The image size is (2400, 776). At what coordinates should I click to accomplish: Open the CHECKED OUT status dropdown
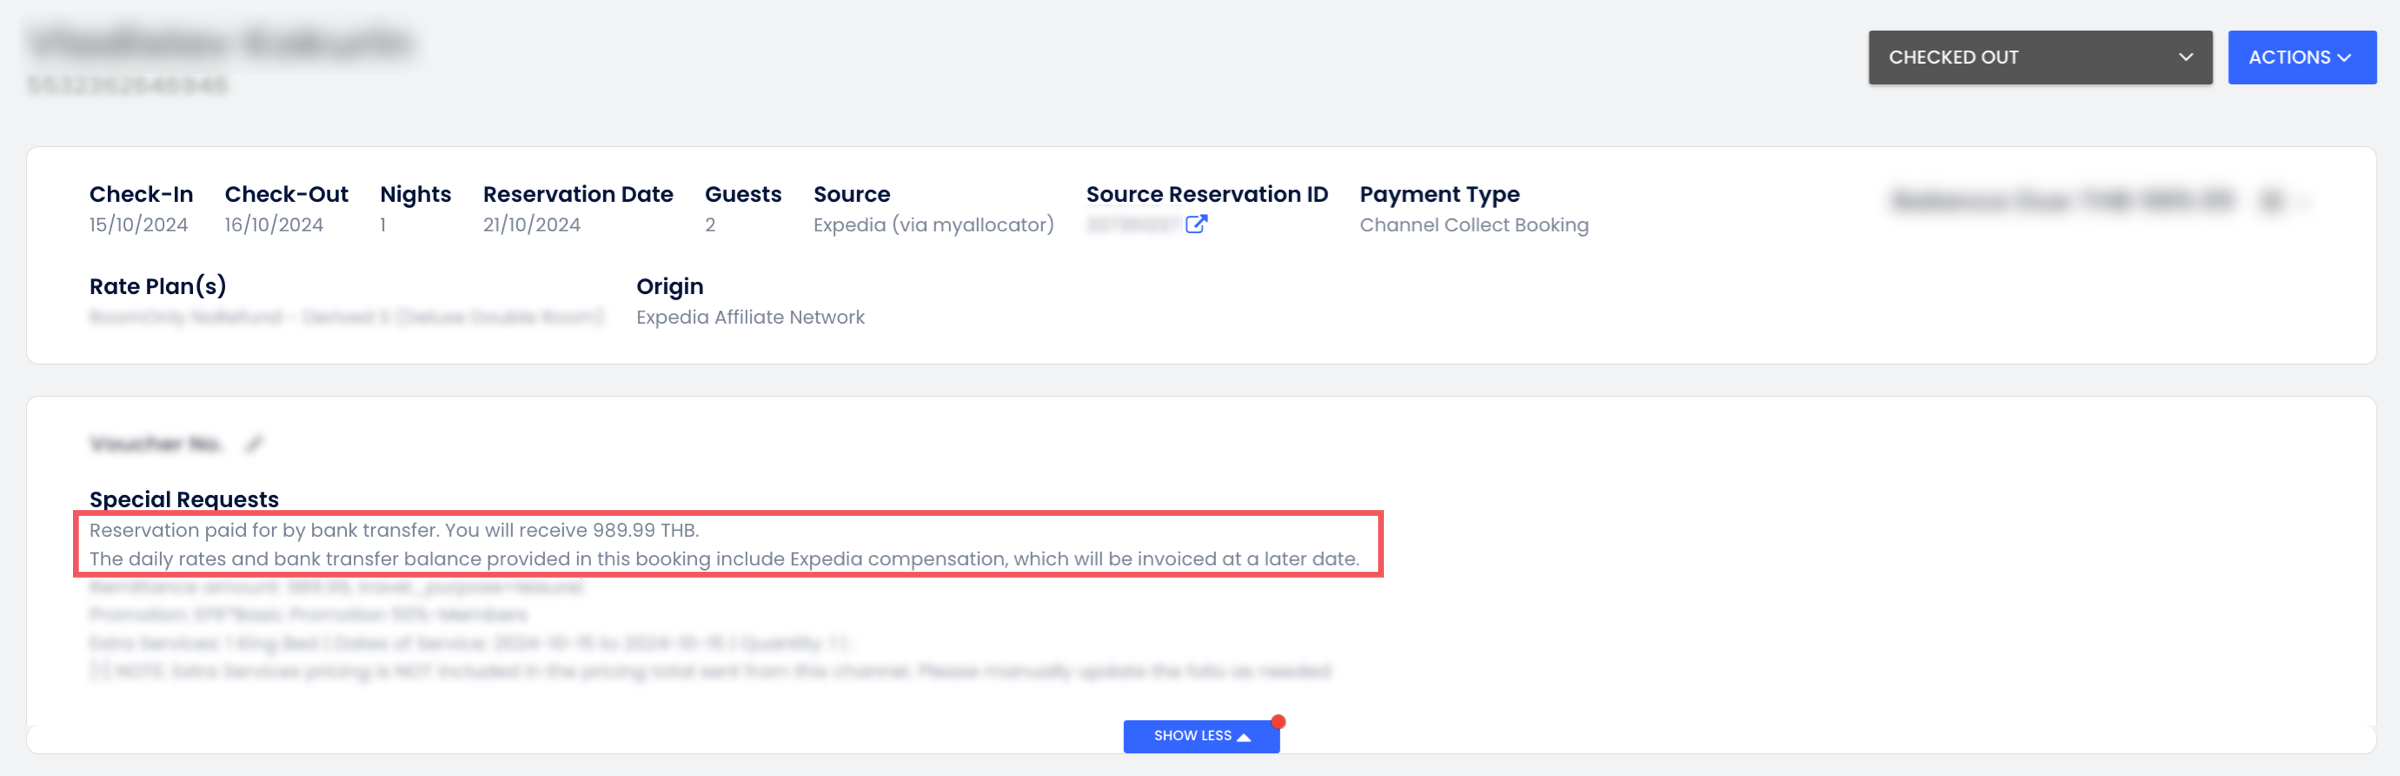coord(2039,57)
